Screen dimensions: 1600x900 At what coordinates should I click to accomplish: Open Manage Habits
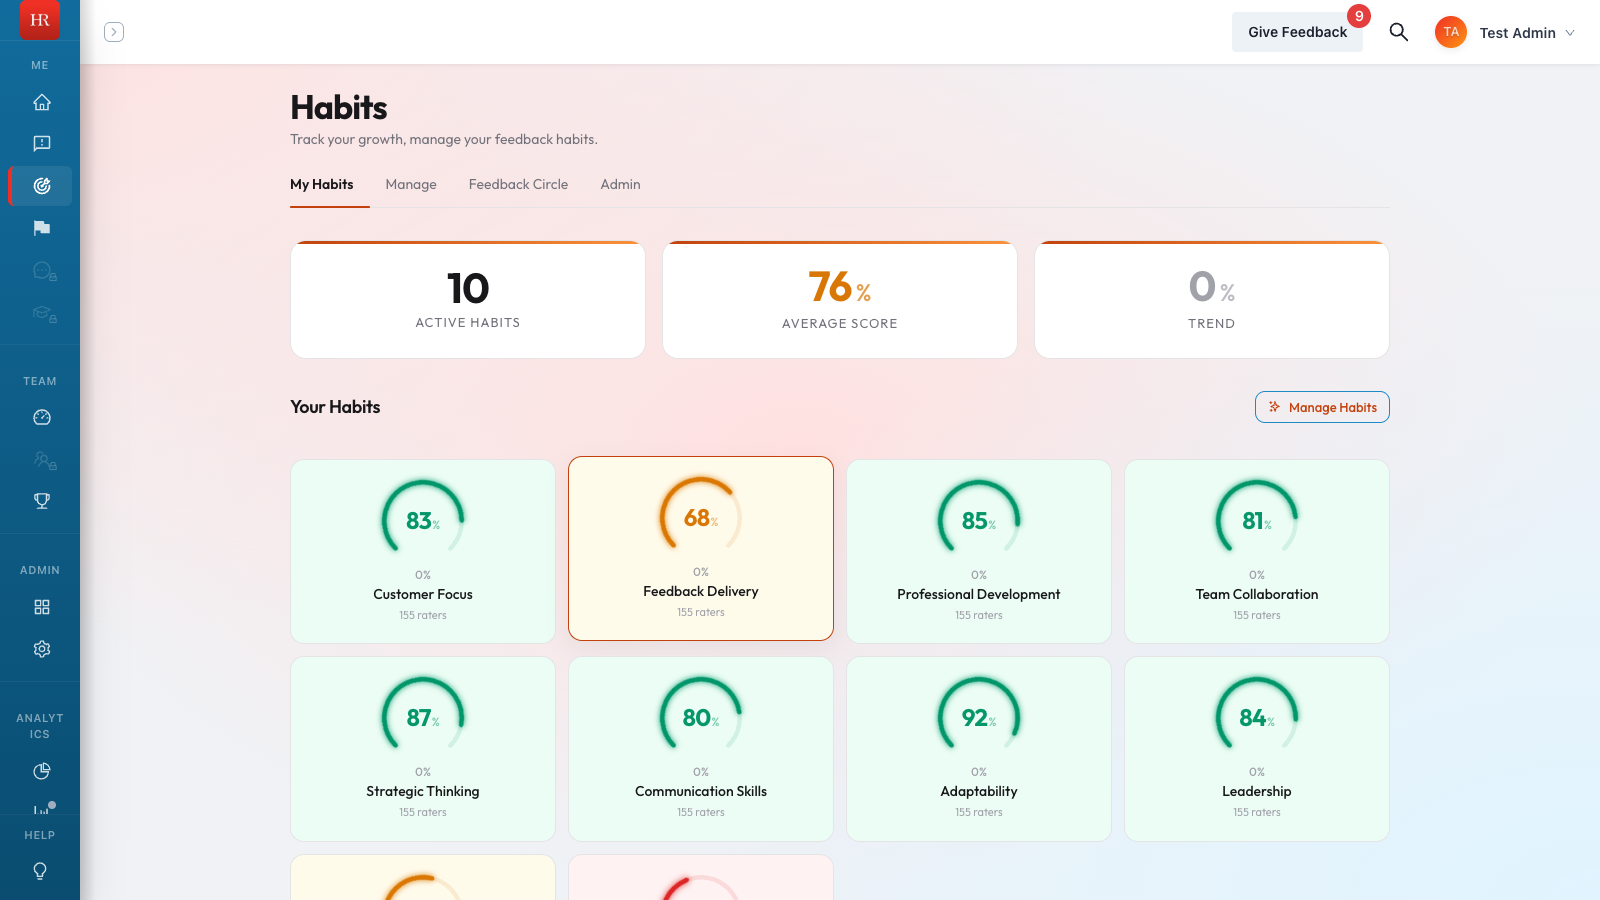1322,407
